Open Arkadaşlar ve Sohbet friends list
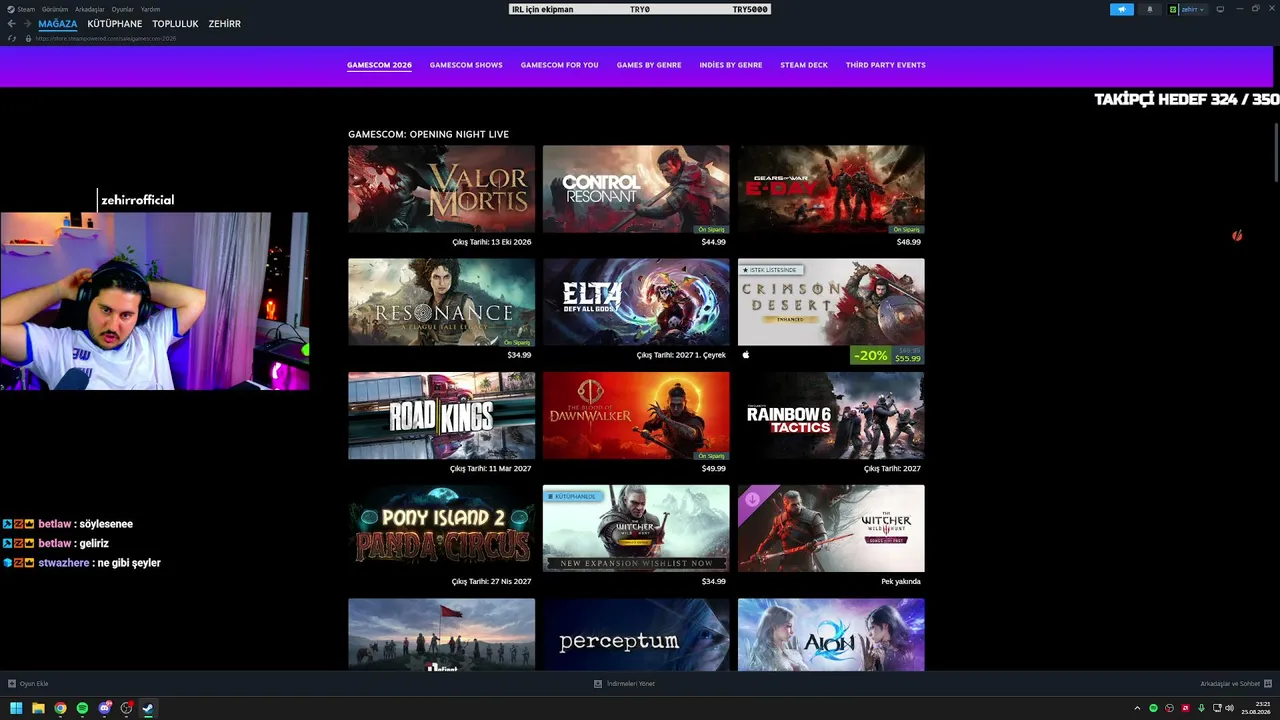 (1235, 684)
